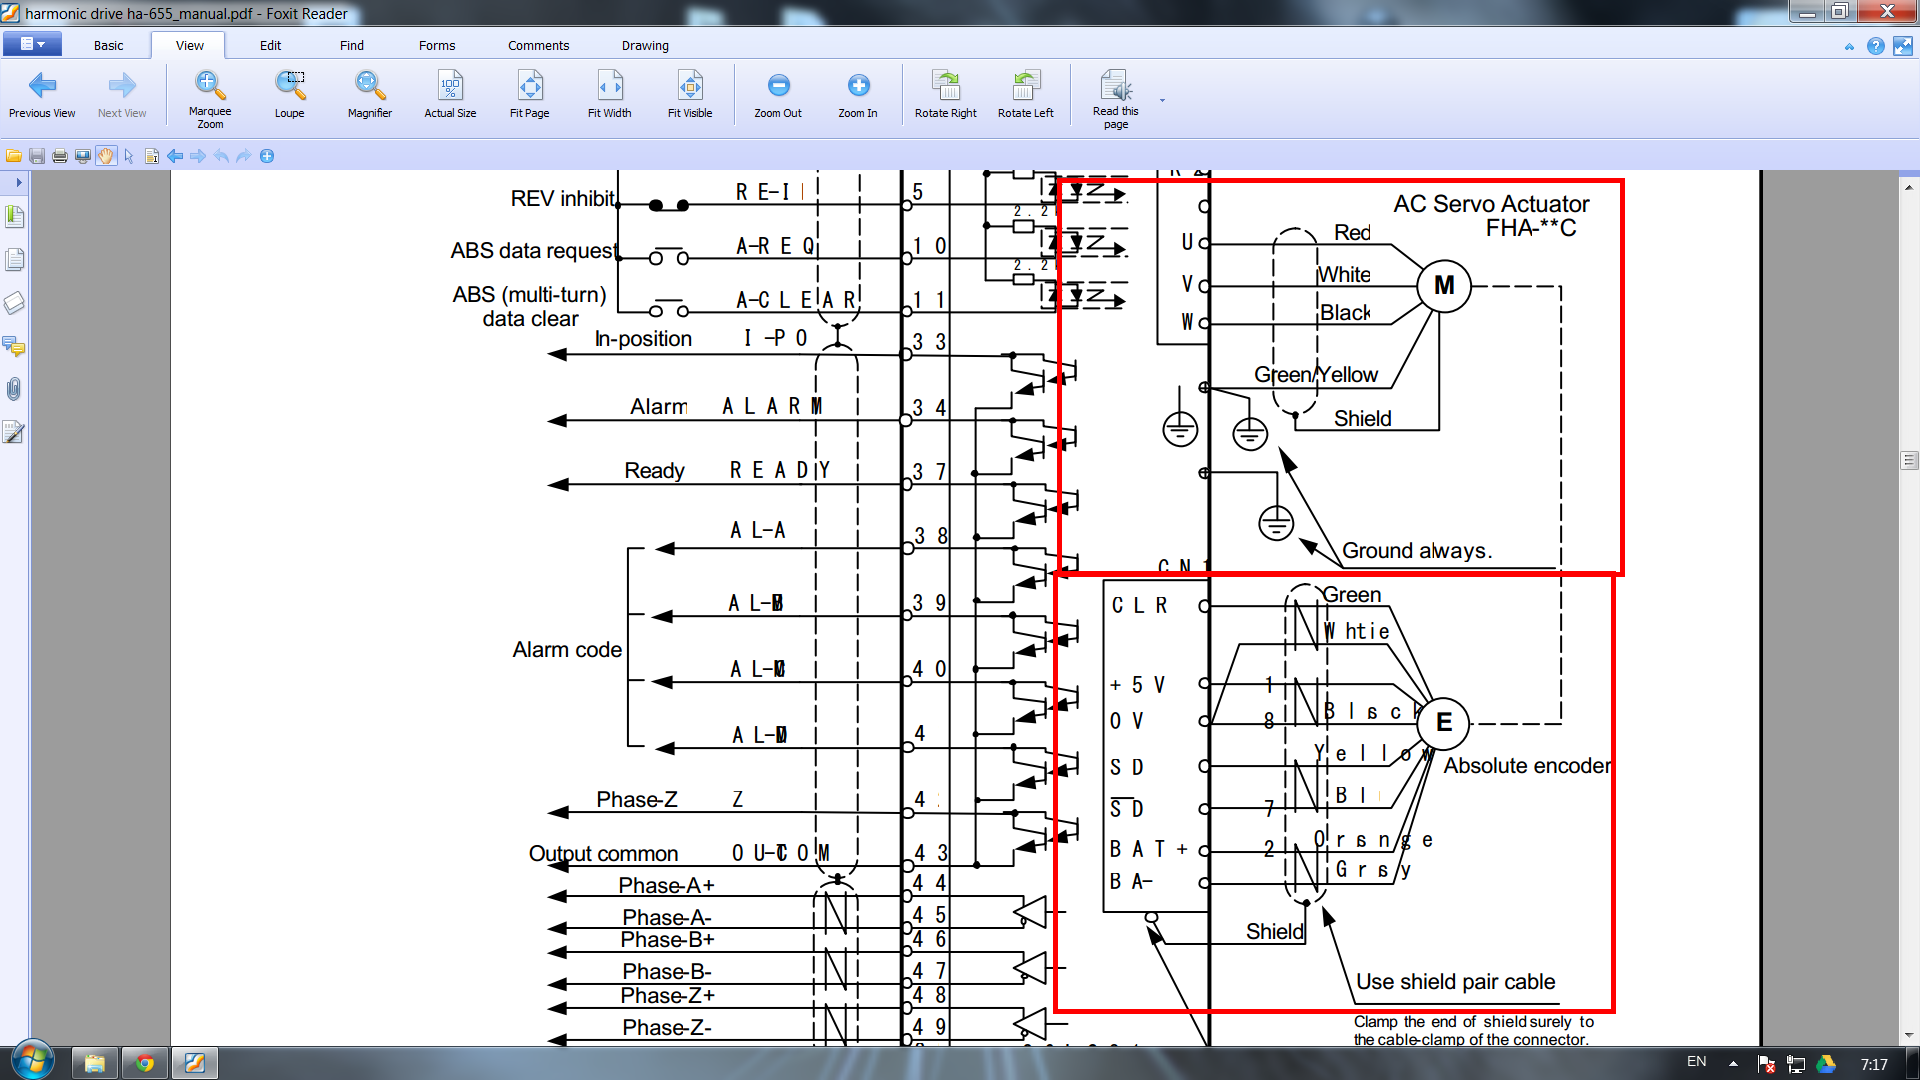Open the blue File menu dropdown
The image size is (1920, 1080).
click(32, 44)
